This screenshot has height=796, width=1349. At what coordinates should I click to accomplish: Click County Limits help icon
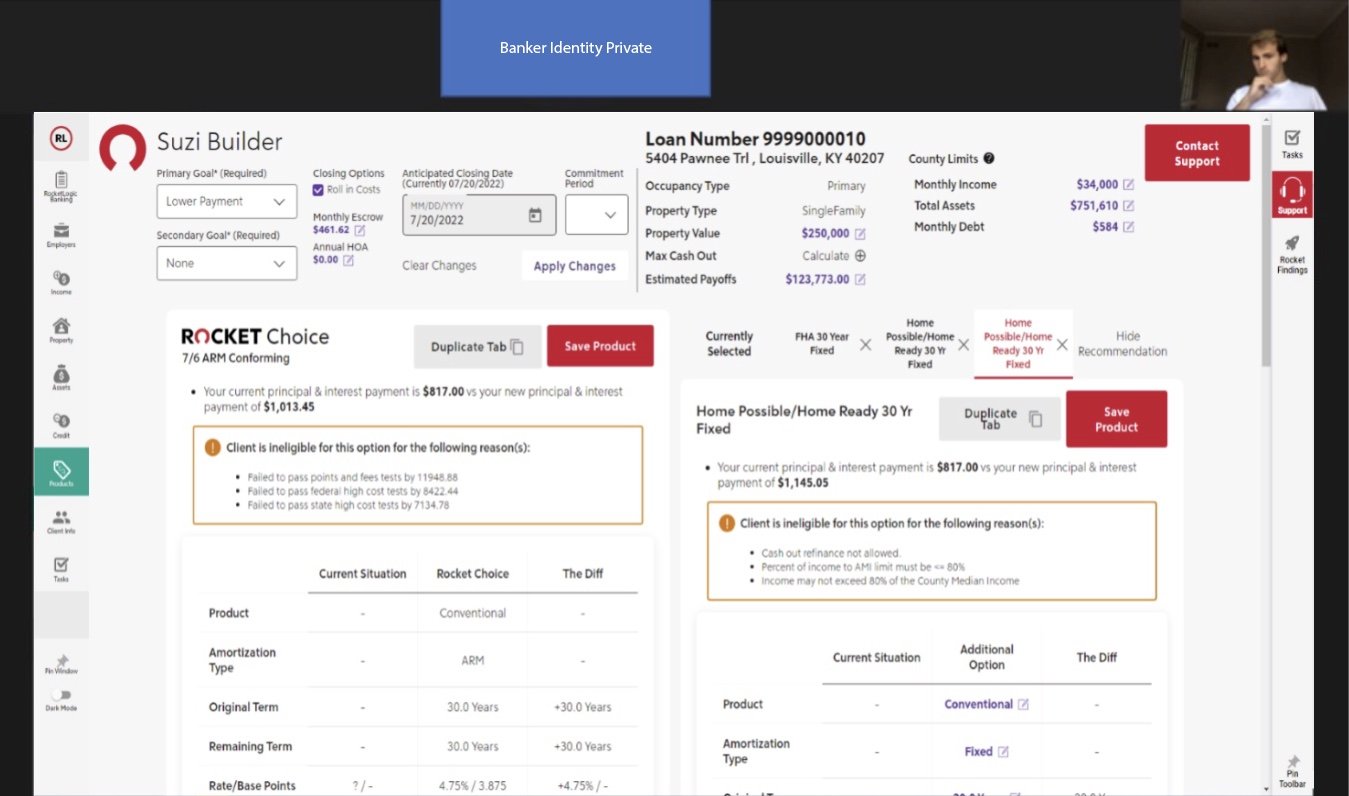pos(989,158)
